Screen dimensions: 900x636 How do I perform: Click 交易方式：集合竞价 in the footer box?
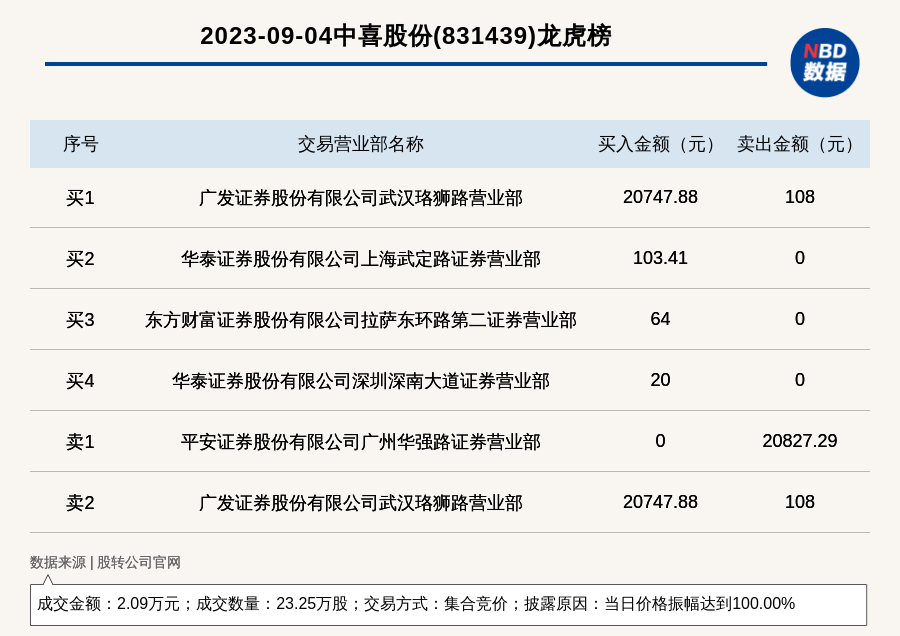pyautogui.click(x=436, y=603)
